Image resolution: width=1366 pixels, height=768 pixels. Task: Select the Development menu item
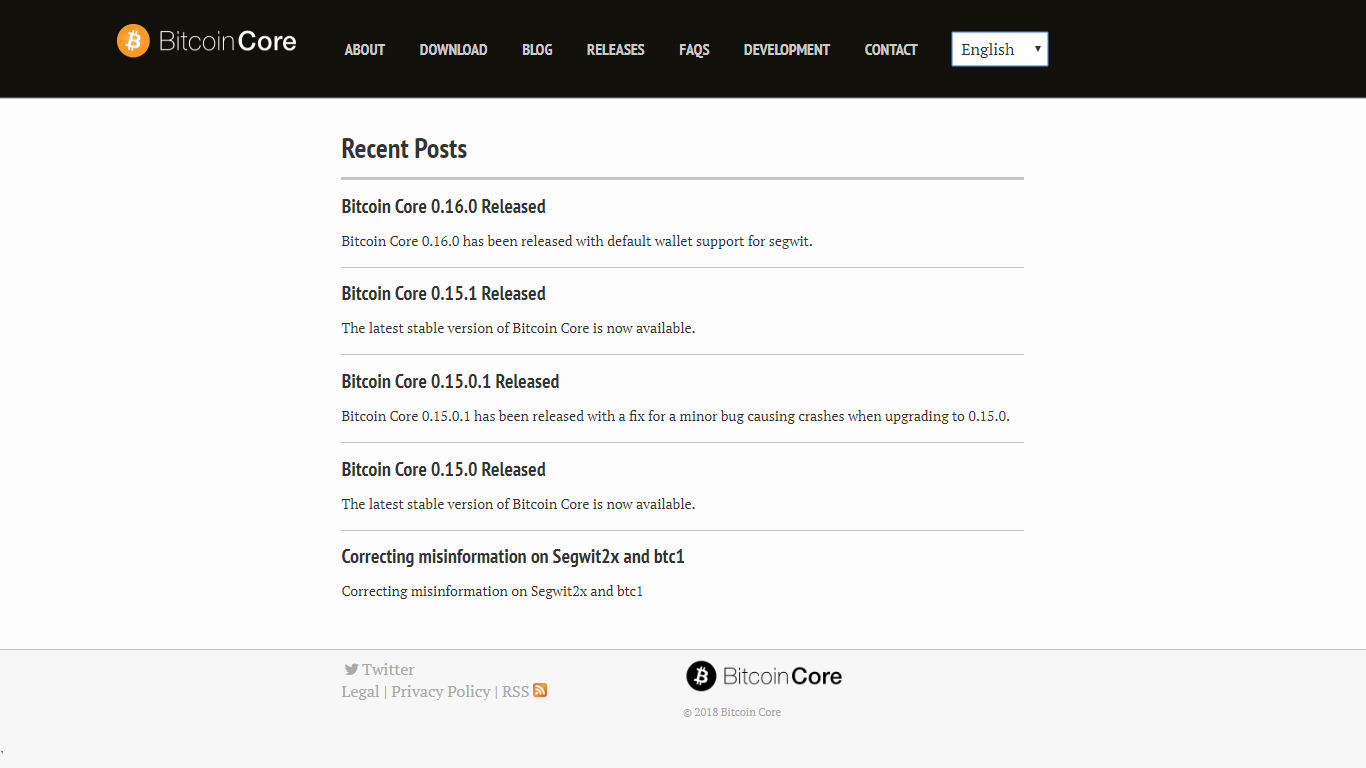787,50
